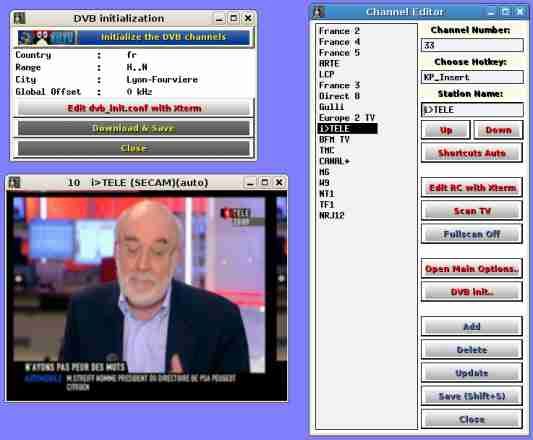The height and width of the screenshot is (440, 533).
Task: Move station with Up button
Action: pyautogui.click(x=446, y=130)
